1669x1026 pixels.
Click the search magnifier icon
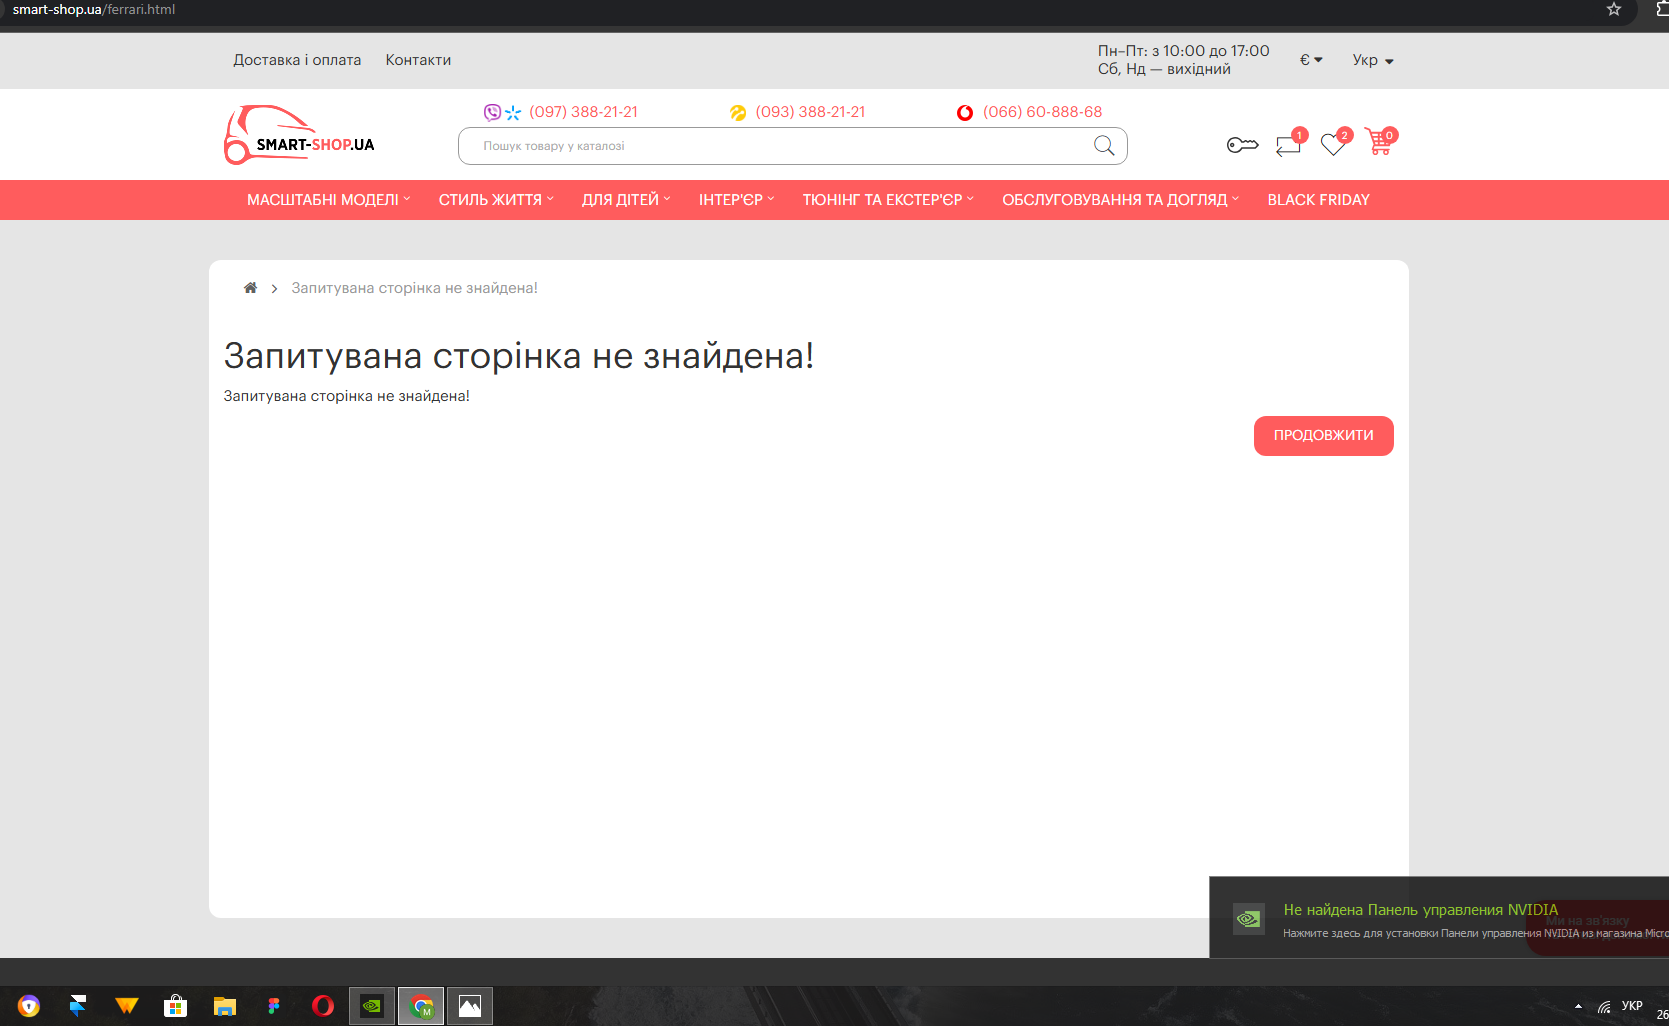pyautogui.click(x=1104, y=146)
